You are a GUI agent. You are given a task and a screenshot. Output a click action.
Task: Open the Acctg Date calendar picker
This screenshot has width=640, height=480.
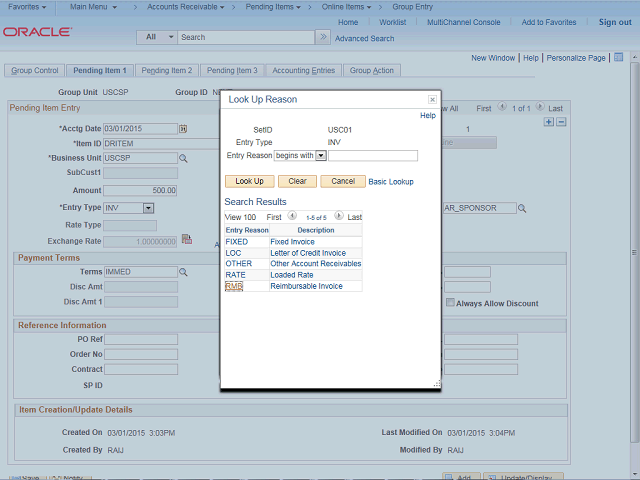(183, 129)
